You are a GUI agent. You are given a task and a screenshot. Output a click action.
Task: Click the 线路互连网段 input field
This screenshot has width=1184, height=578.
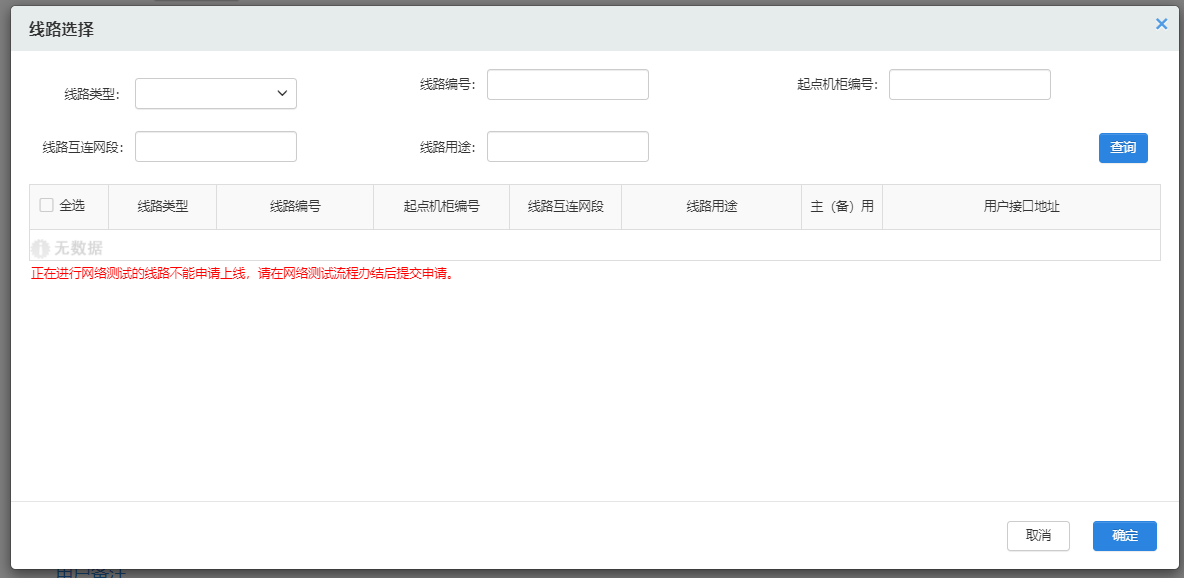(216, 147)
